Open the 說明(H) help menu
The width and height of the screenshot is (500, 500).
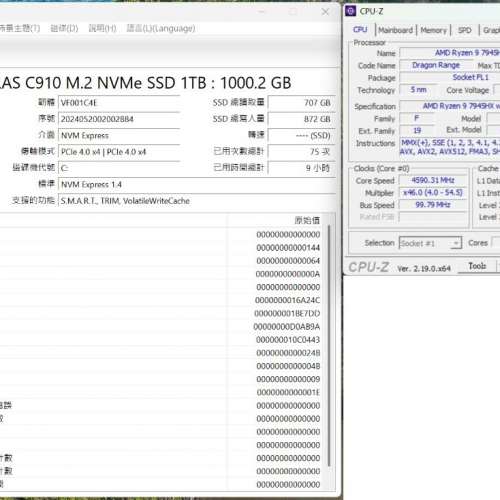[x=102, y=29]
